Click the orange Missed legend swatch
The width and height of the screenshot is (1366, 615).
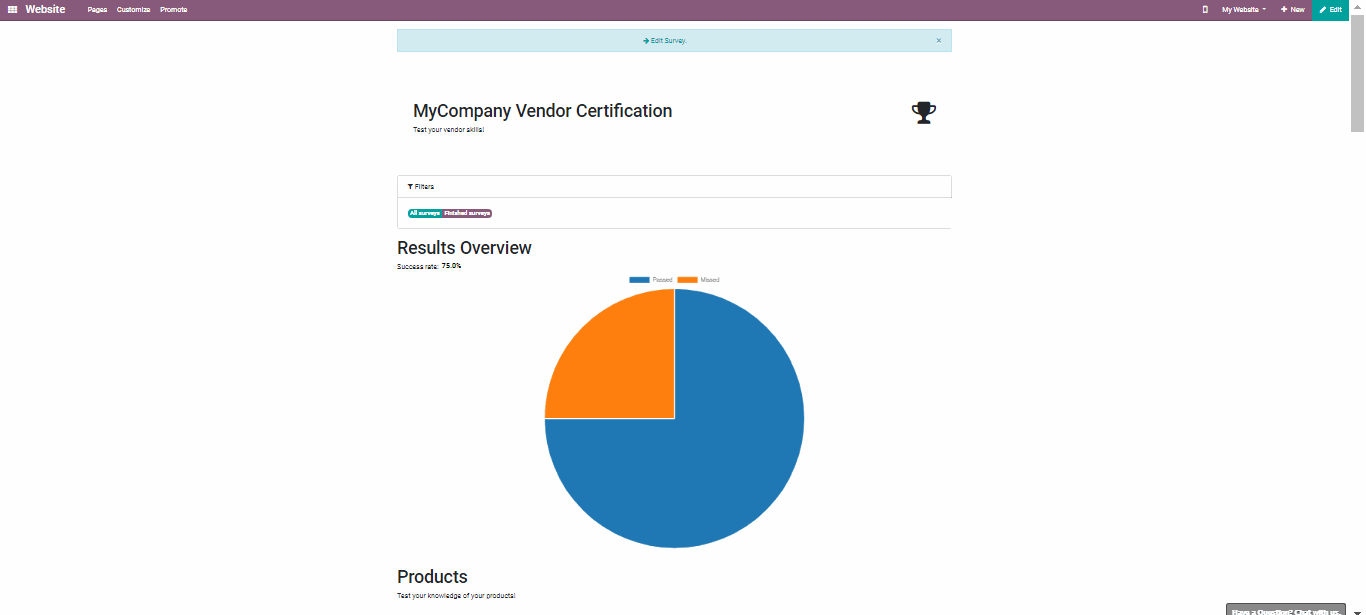point(687,280)
